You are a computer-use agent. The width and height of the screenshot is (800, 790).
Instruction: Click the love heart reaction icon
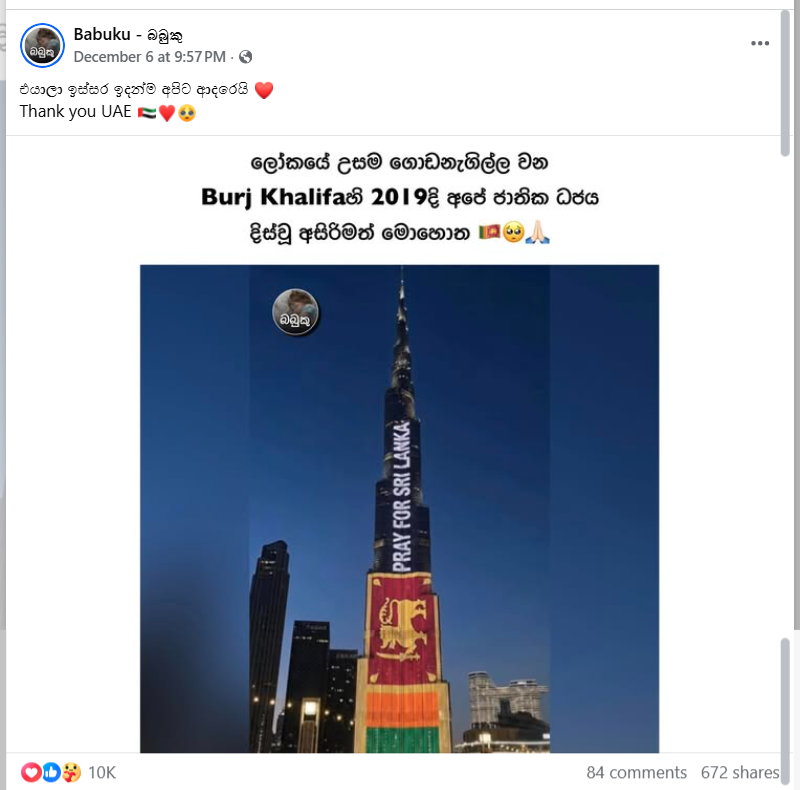pyautogui.click(x=31, y=772)
